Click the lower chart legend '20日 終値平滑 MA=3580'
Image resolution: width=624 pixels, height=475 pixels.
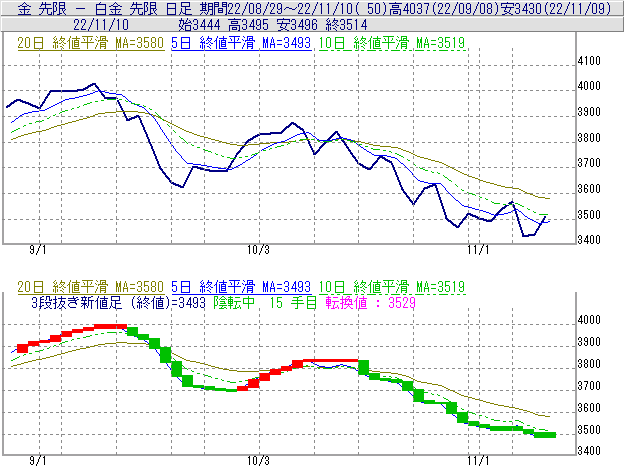tap(91, 287)
